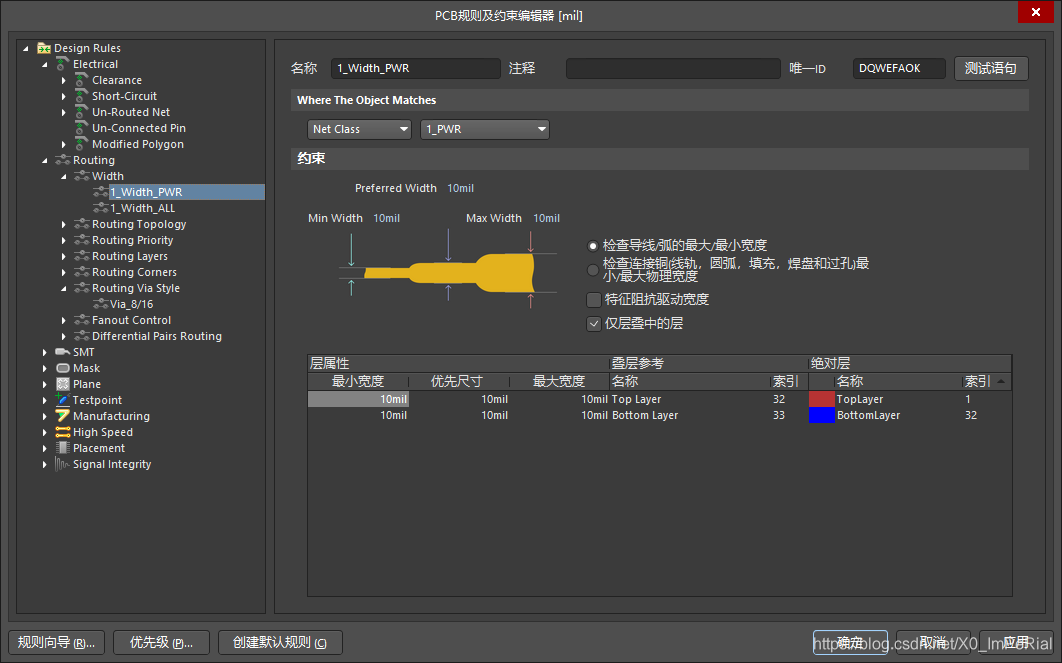Collapse the Electrical tree node
This screenshot has height=663, width=1062.
click(x=45, y=64)
